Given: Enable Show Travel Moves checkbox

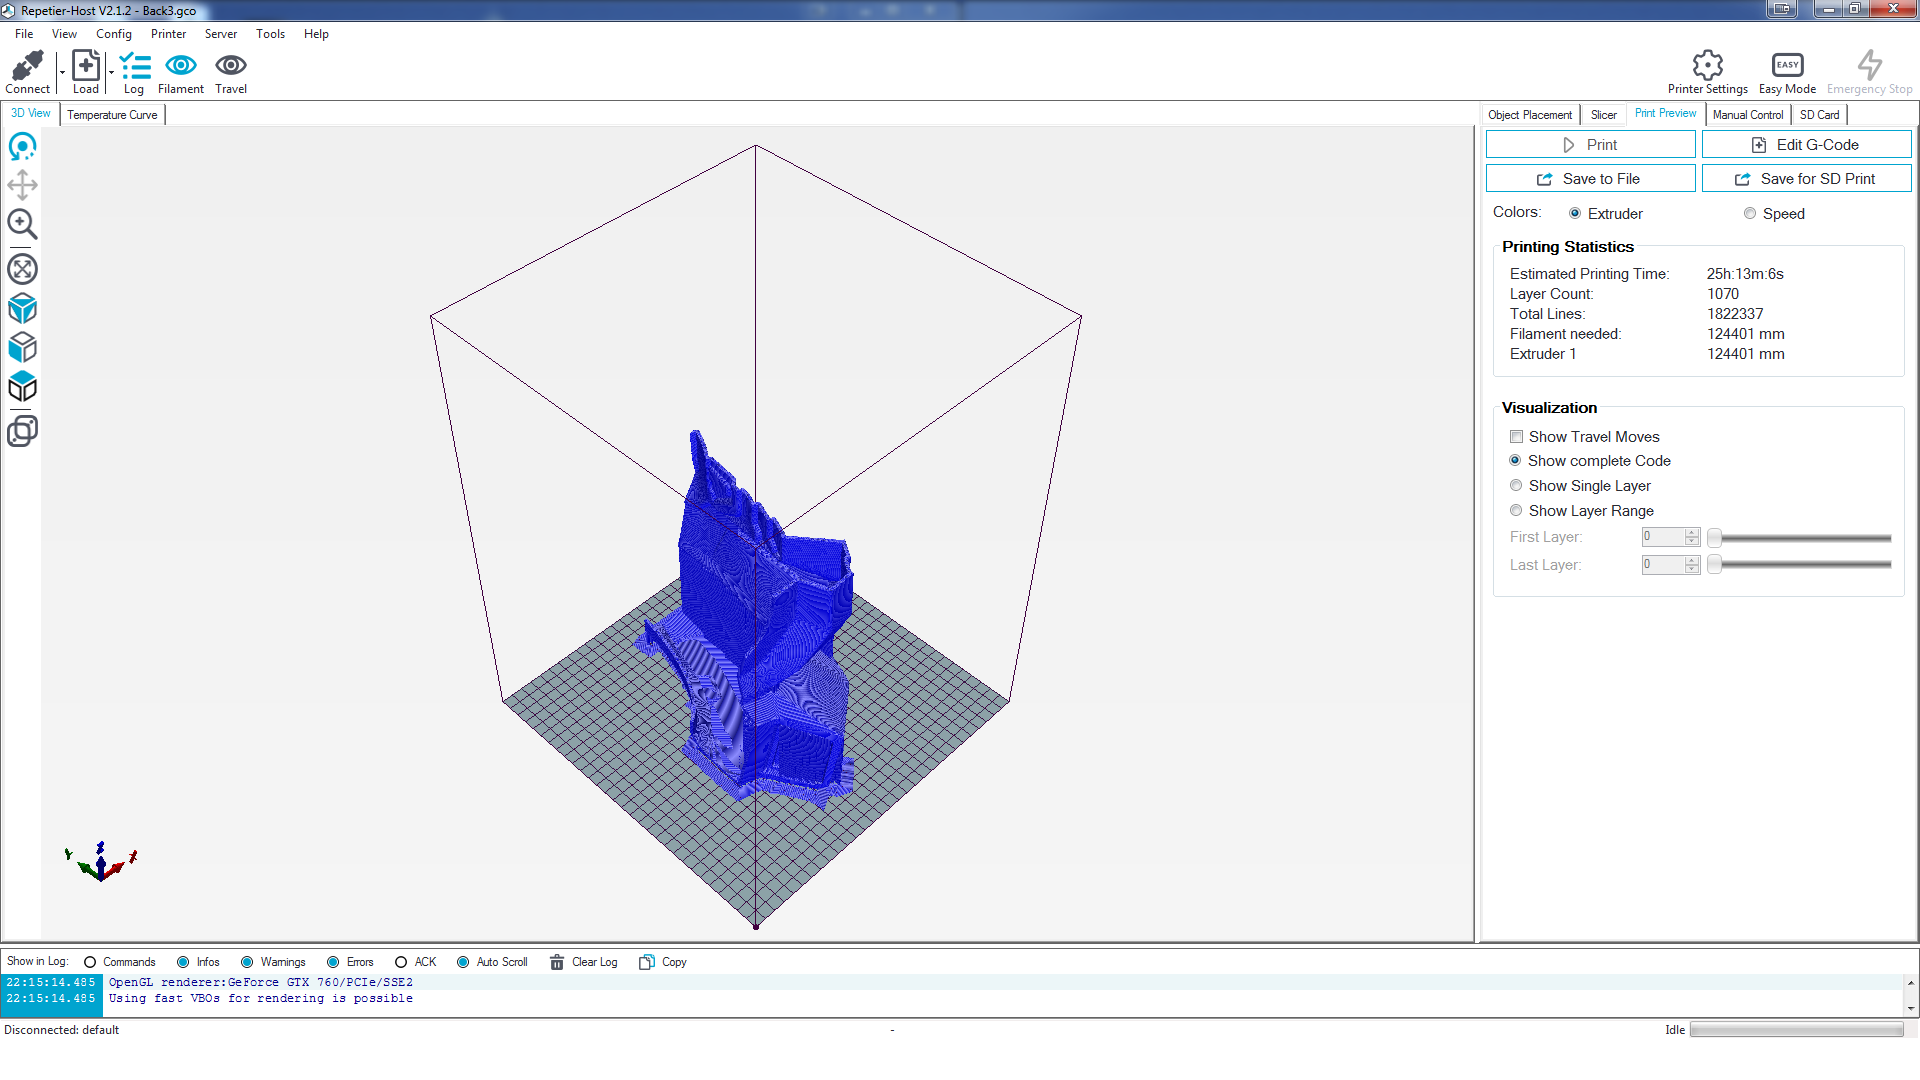Looking at the screenshot, I should pos(1517,437).
